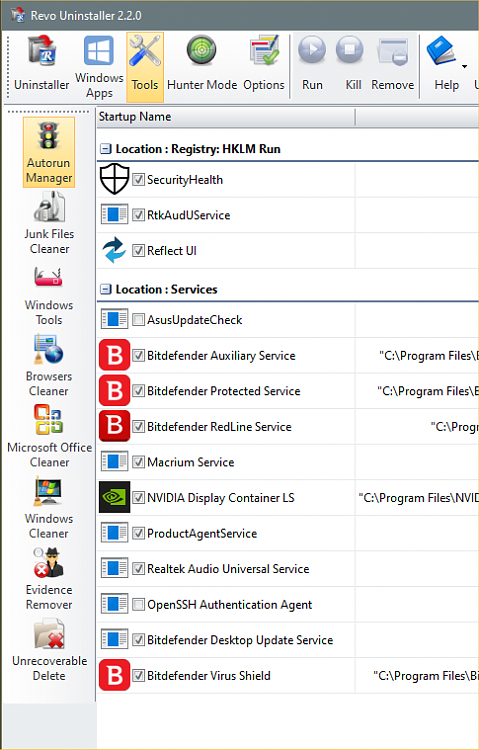Uncheck Bitdefender Auxiliary Service checkbox
This screenshot has width=479, height=750.
(x=138, y=355)
